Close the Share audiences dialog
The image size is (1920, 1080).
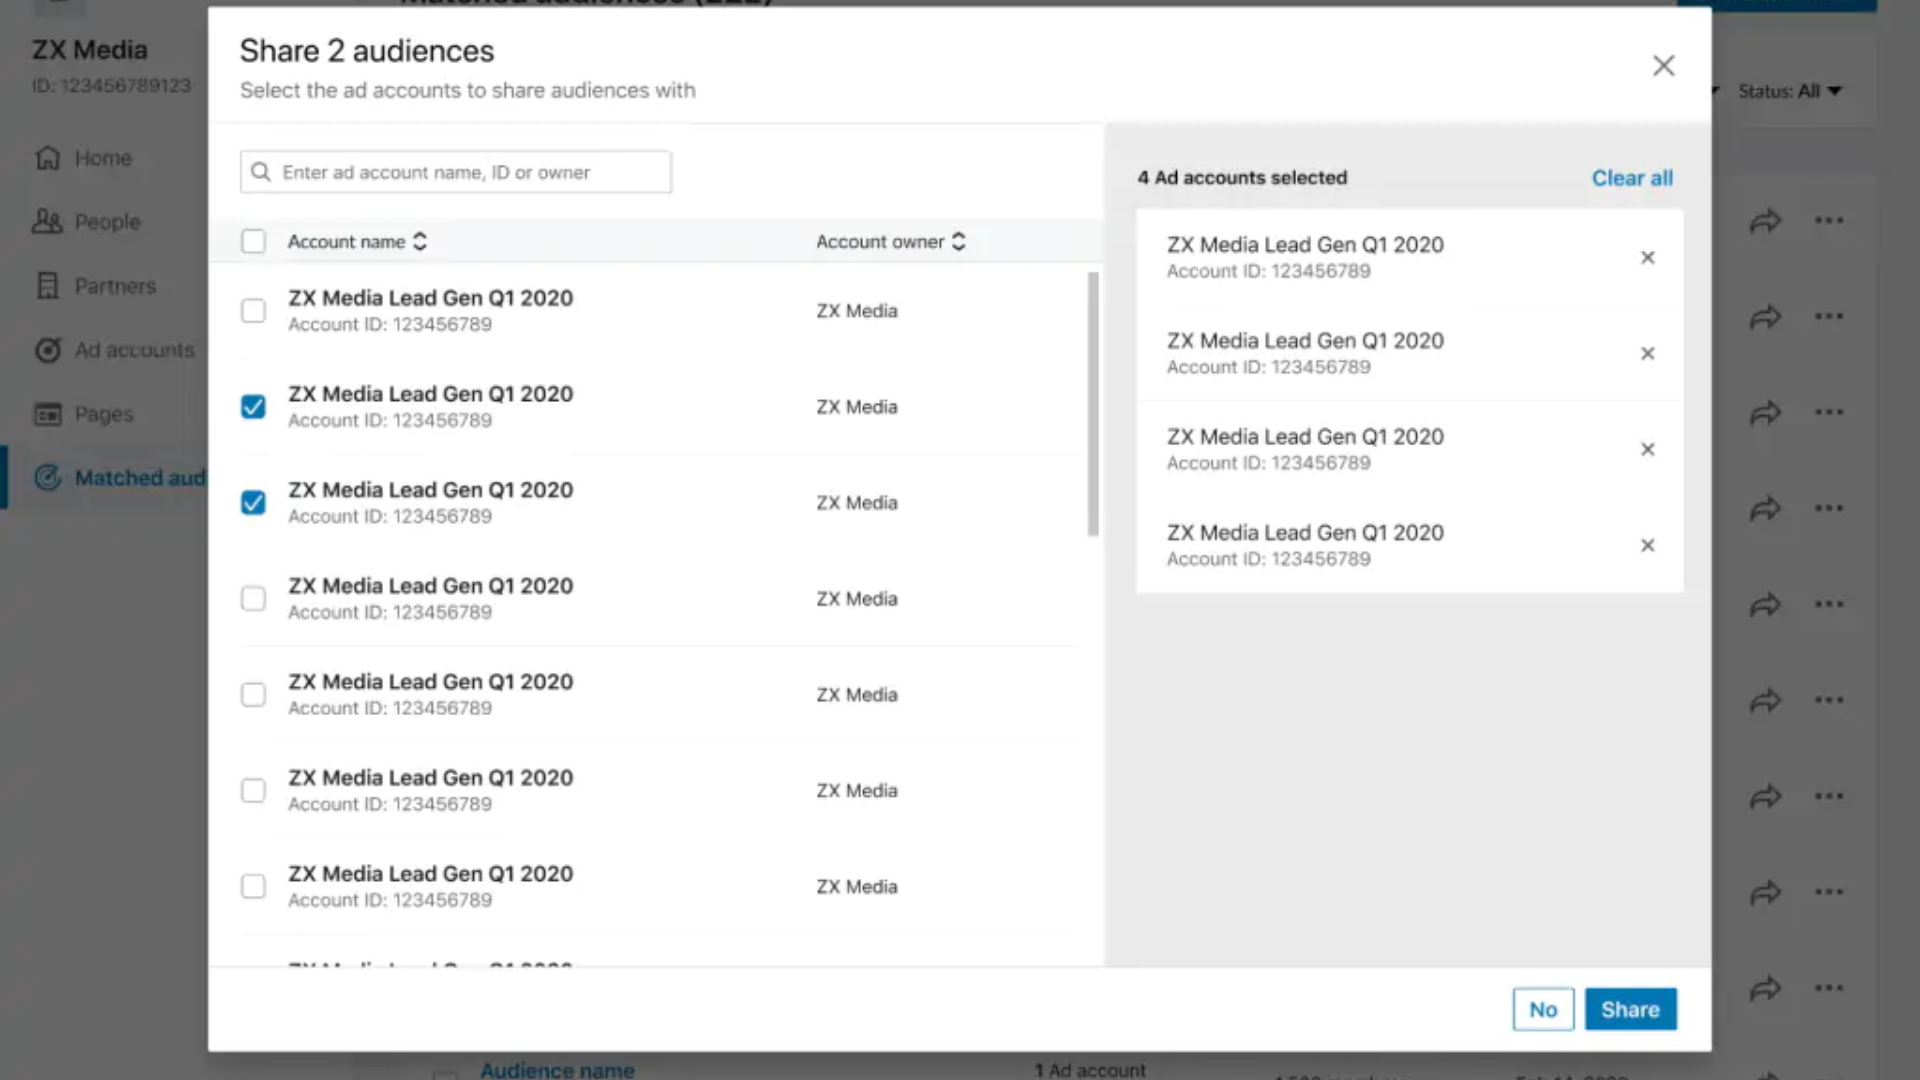coord(1663,66)
